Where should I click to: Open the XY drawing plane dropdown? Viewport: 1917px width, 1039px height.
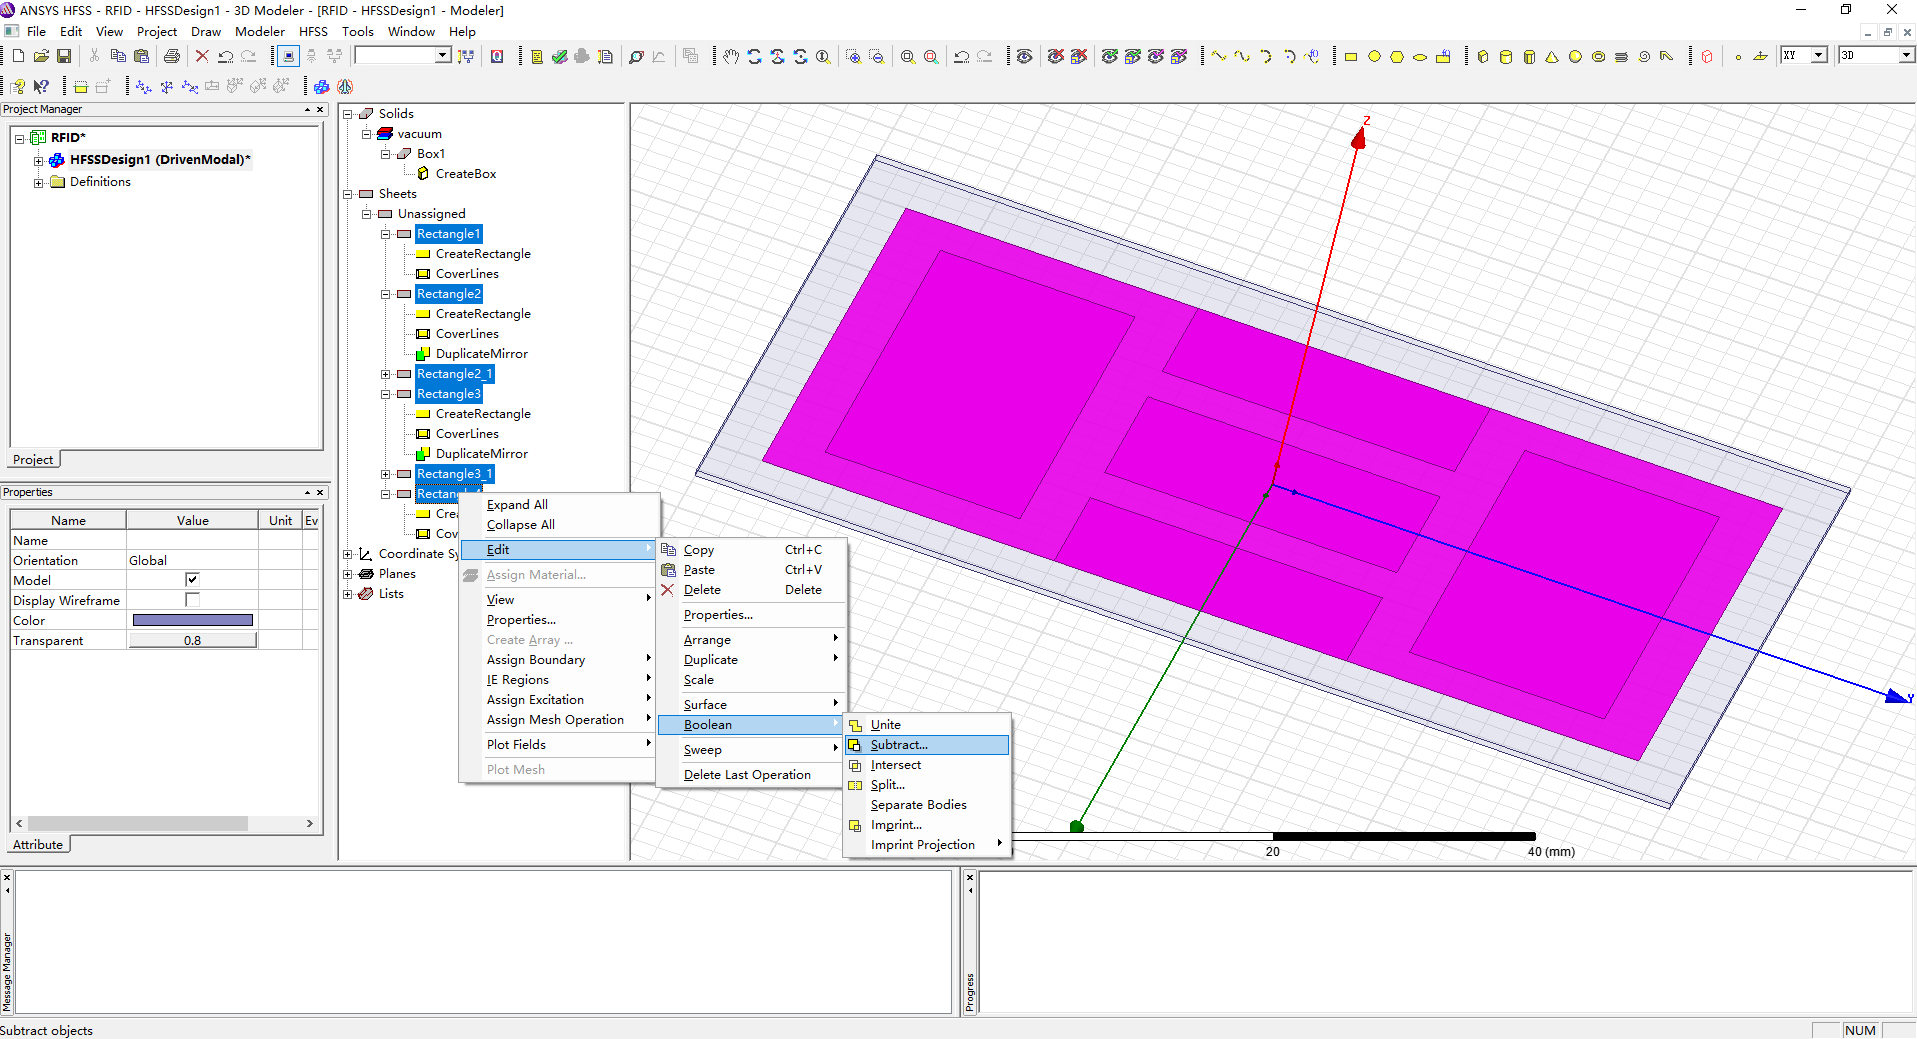[x=1819, y=56]
